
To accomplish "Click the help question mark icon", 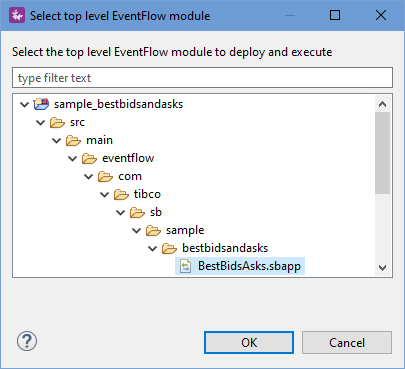I will pyautogui.click(x=27, y=341).
